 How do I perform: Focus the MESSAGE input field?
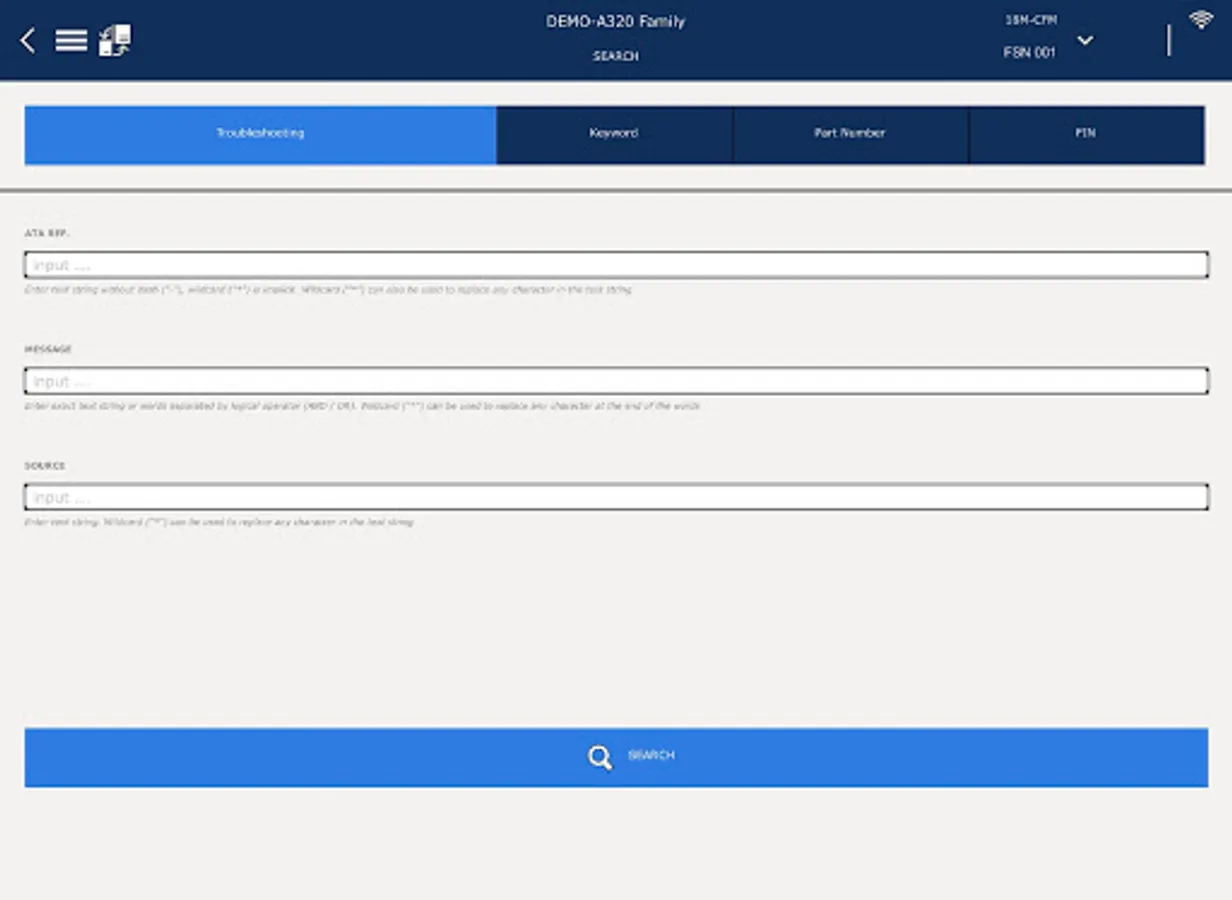(616, 381)
